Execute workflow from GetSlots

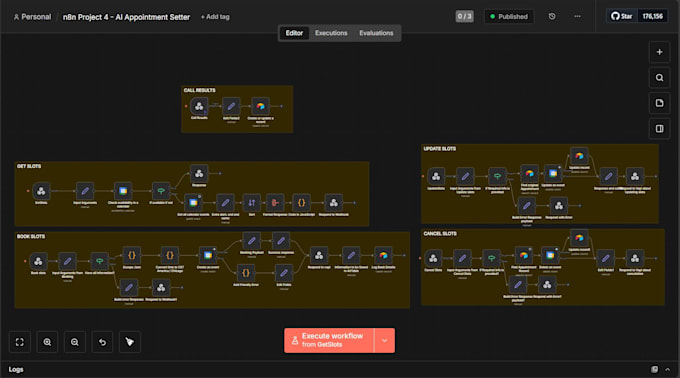coord(329,340)
